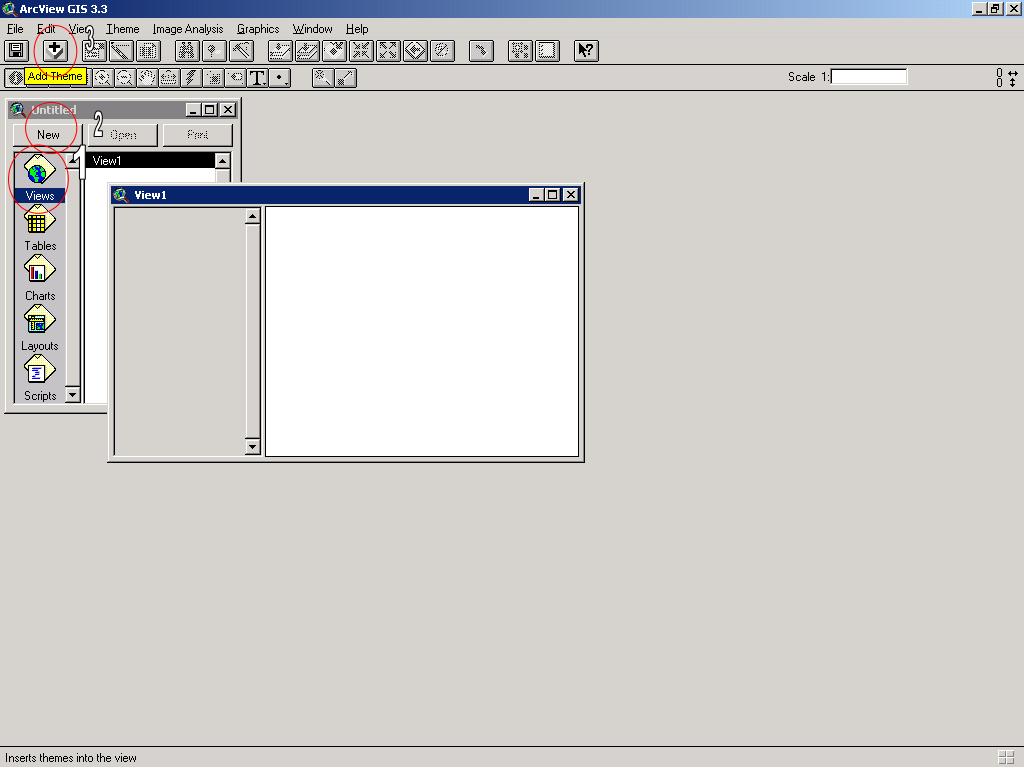Open the Window menu
This screenshot has width=1024, height=768.
click(x=312, y=29)
